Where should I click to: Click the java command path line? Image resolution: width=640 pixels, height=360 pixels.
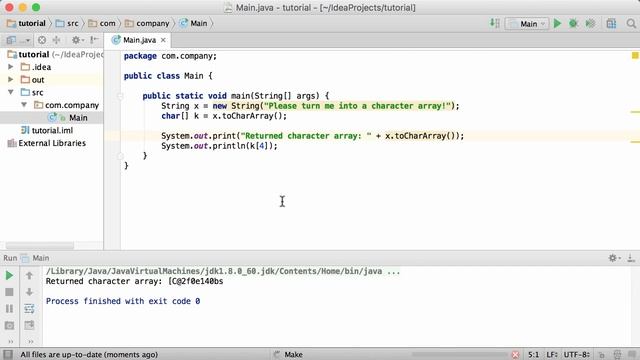(x=223, y=271)
